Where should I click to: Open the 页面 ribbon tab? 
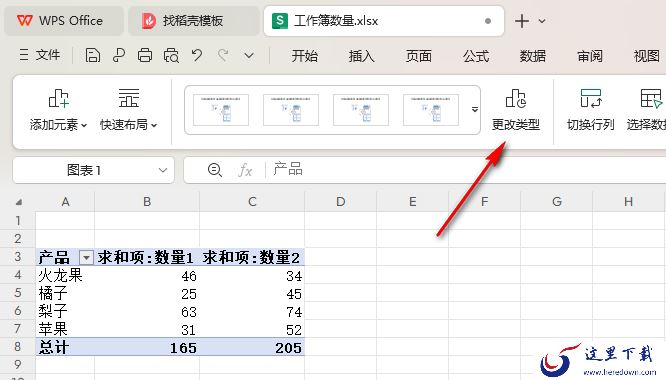coord(418,56)
